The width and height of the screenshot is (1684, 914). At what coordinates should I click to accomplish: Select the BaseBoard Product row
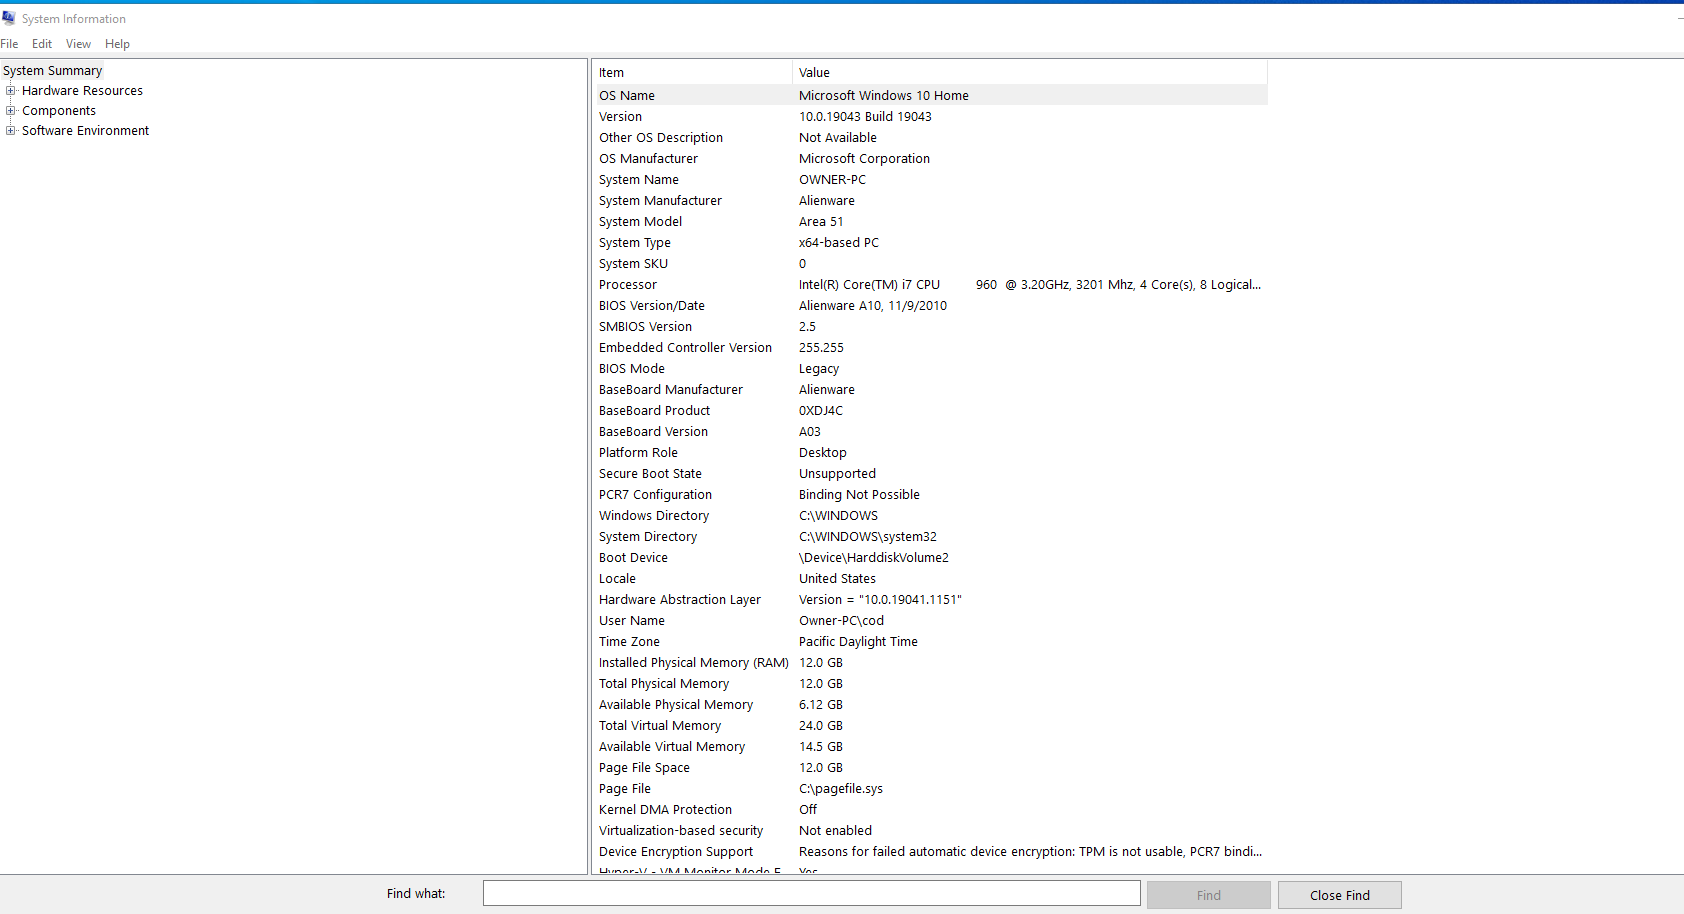tap(931, 411)
